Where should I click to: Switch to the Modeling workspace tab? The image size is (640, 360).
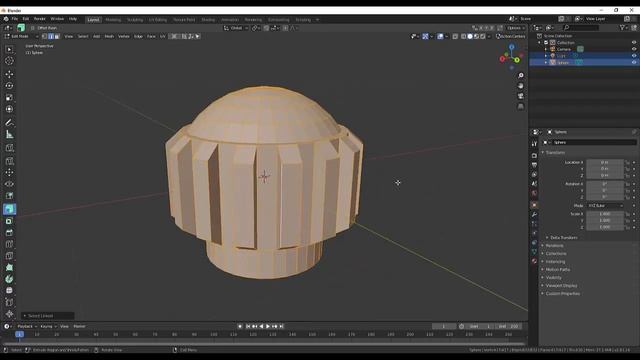(113, 20)
